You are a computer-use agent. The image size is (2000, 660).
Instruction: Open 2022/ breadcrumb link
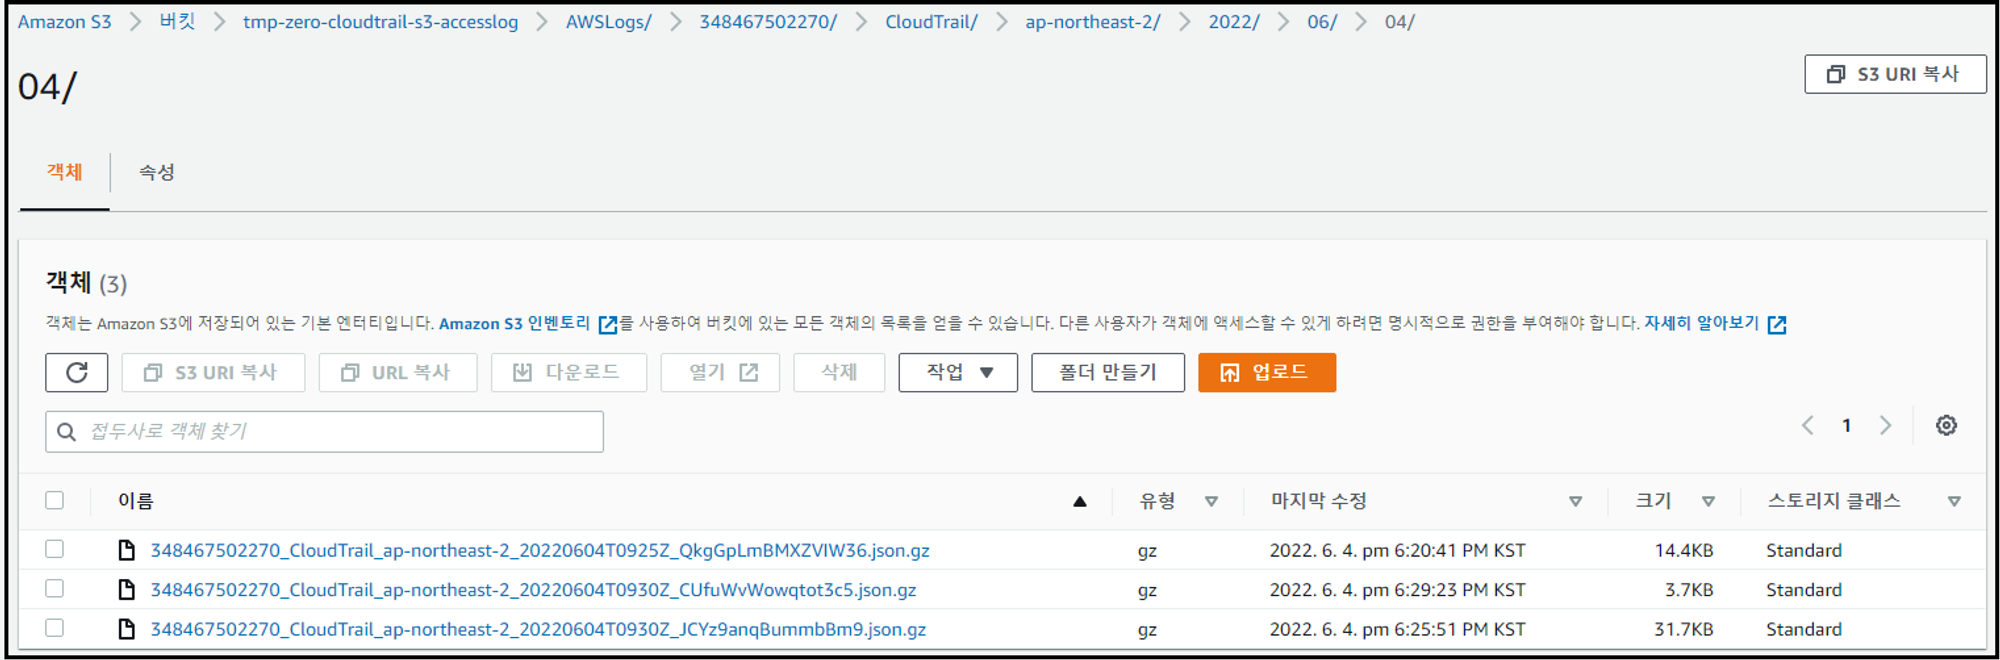1234,22
